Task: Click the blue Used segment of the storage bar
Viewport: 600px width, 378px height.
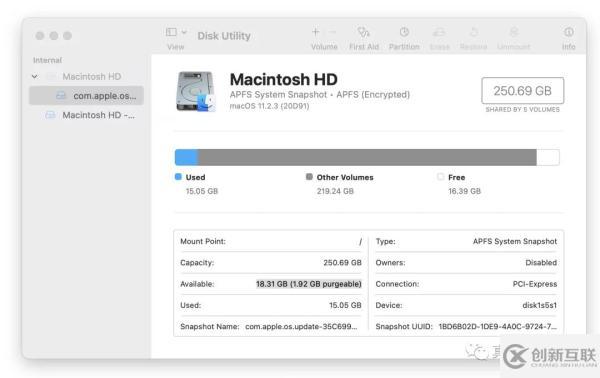Action: (x=186, y=157)
